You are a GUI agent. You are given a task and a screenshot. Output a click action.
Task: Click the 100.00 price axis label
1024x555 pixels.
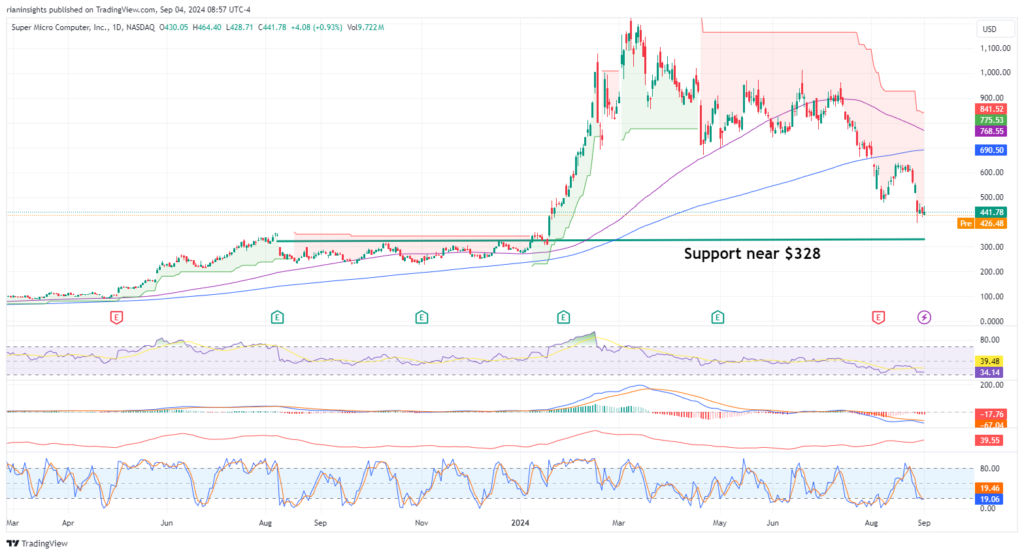991,296
